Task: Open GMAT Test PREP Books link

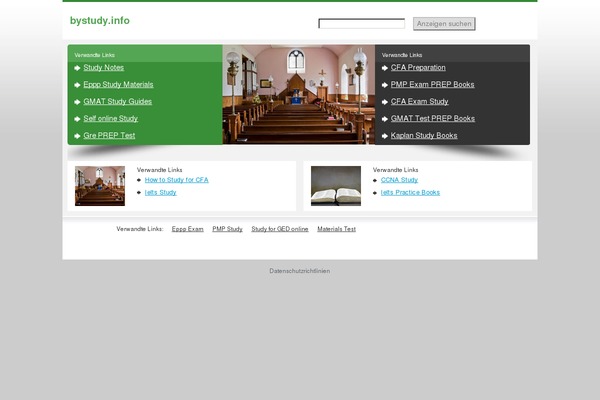Action: (x=433, y=119)
